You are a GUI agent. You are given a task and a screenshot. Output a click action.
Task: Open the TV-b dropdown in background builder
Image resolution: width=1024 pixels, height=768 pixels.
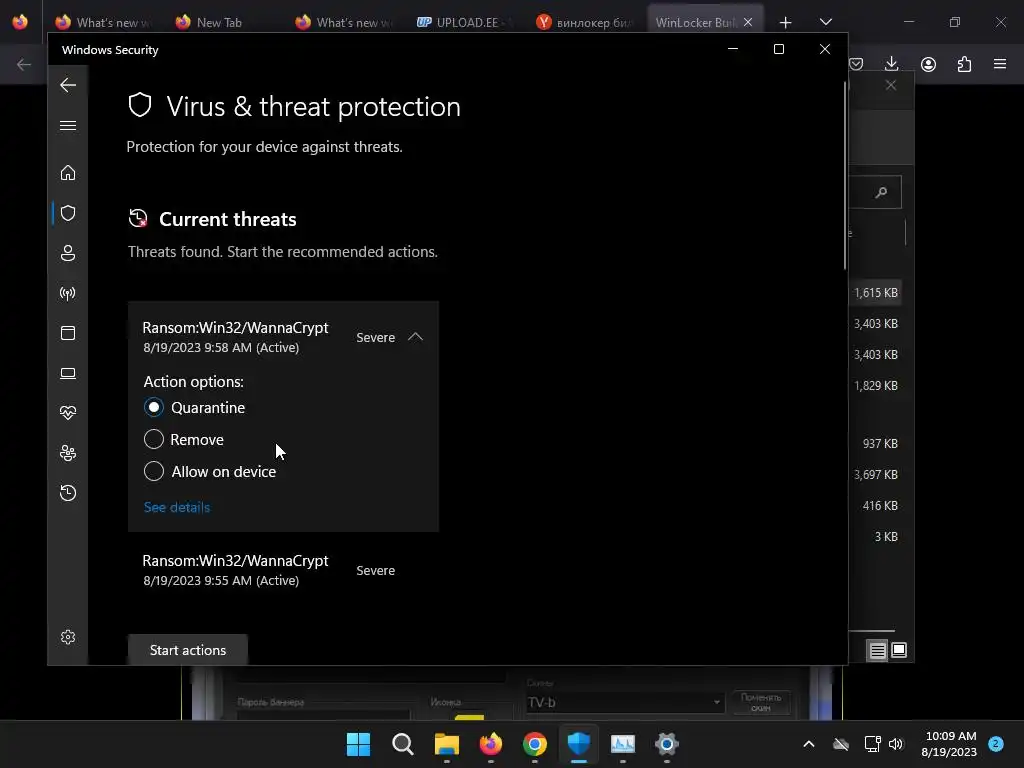click(625, 703)
